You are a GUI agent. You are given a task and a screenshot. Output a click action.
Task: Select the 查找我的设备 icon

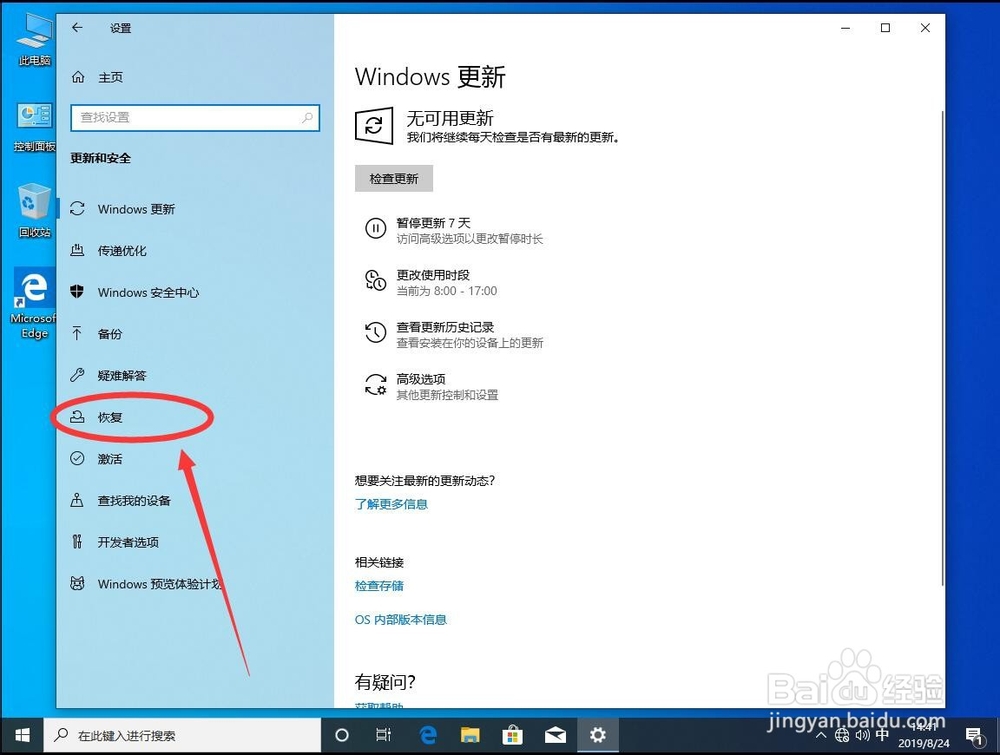pyautogui.click(x=77, y=500)
